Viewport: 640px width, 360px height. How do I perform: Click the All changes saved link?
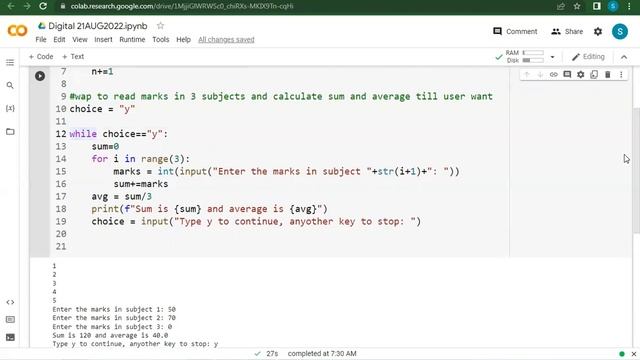click(226, 40)
